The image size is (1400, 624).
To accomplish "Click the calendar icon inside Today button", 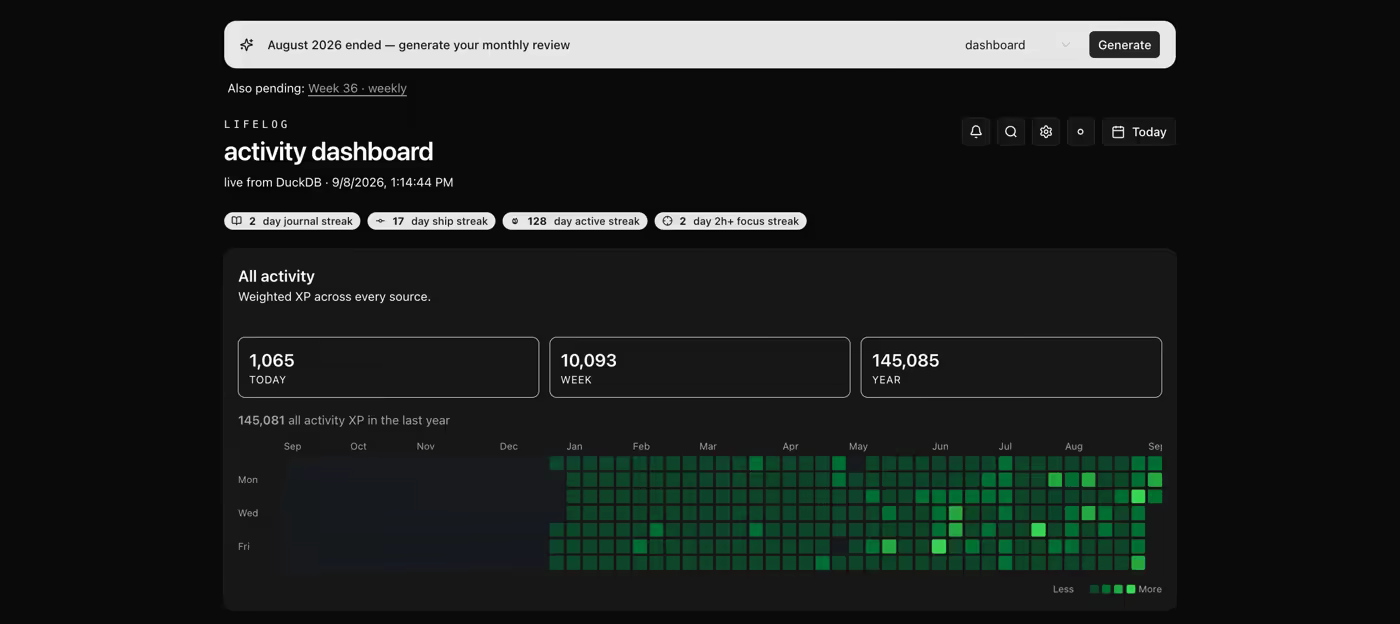I will click(x=1118, y=132).
